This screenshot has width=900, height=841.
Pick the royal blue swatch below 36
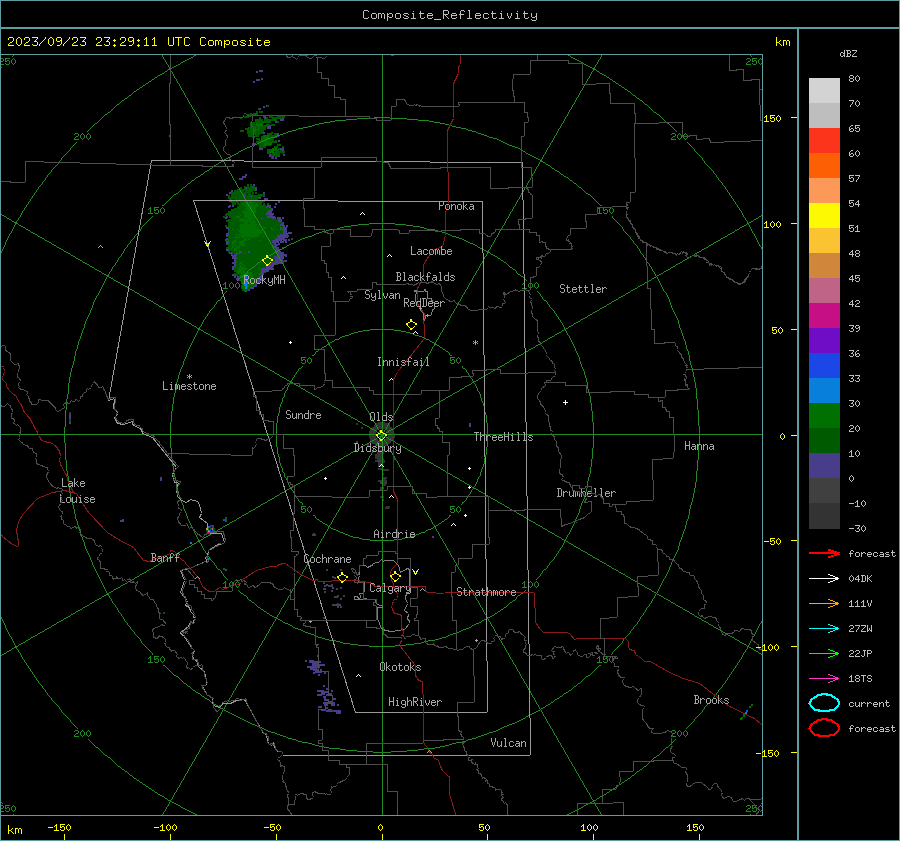click(x=824, y=365)
